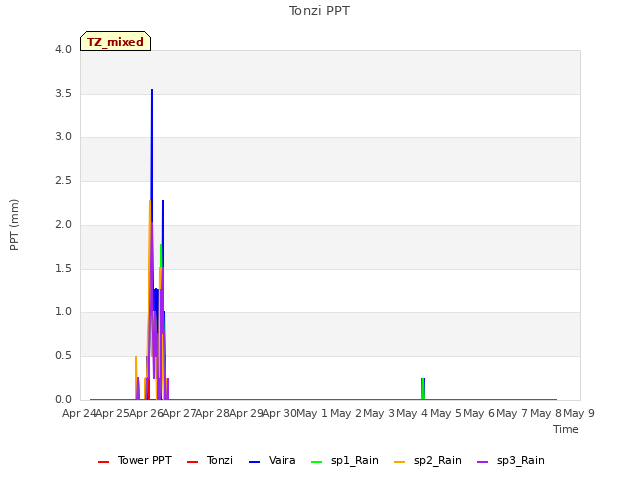Screen dimensions: 640x480
Task: Click the May 2 x-axis date
Action: 346,413
